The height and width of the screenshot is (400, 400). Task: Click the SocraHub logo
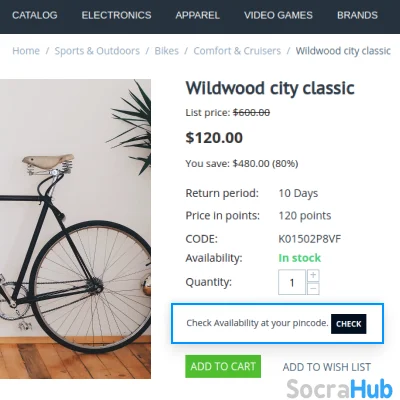tap(339, 389)
